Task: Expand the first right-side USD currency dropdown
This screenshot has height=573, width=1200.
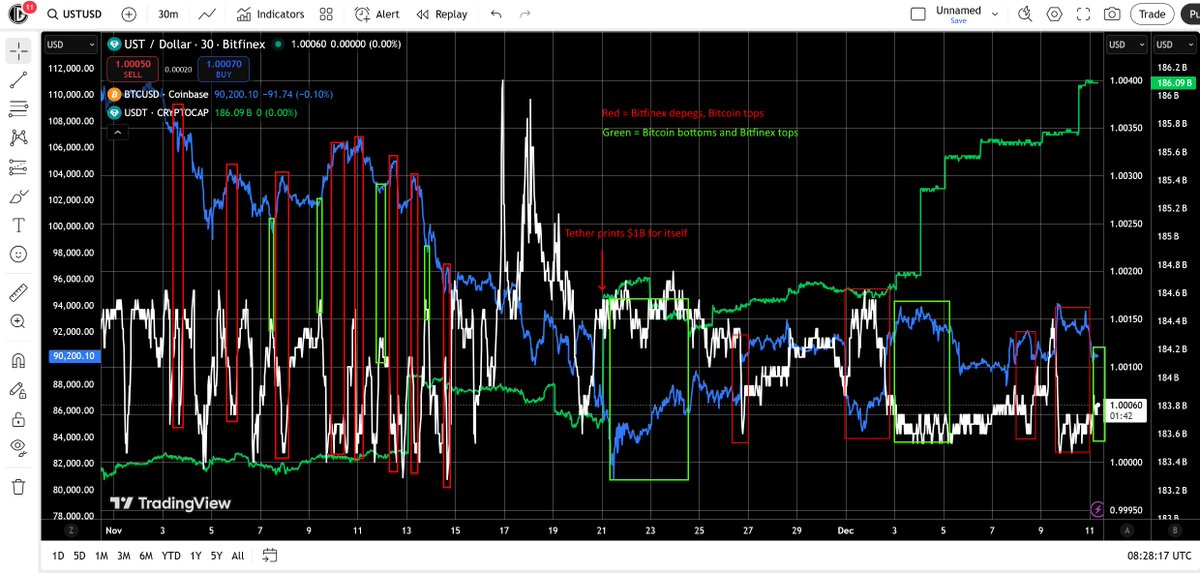Action: [1125, 45]
